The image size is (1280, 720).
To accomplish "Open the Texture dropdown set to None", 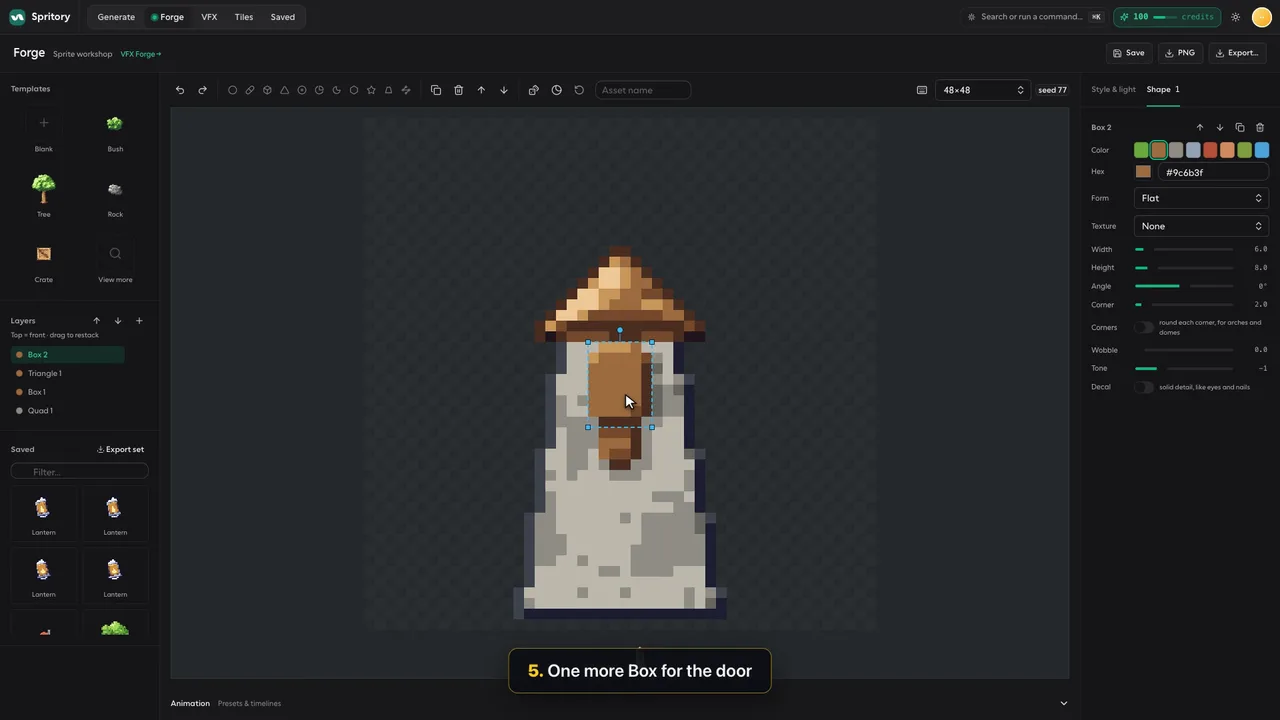I will tap(1201, 226).
